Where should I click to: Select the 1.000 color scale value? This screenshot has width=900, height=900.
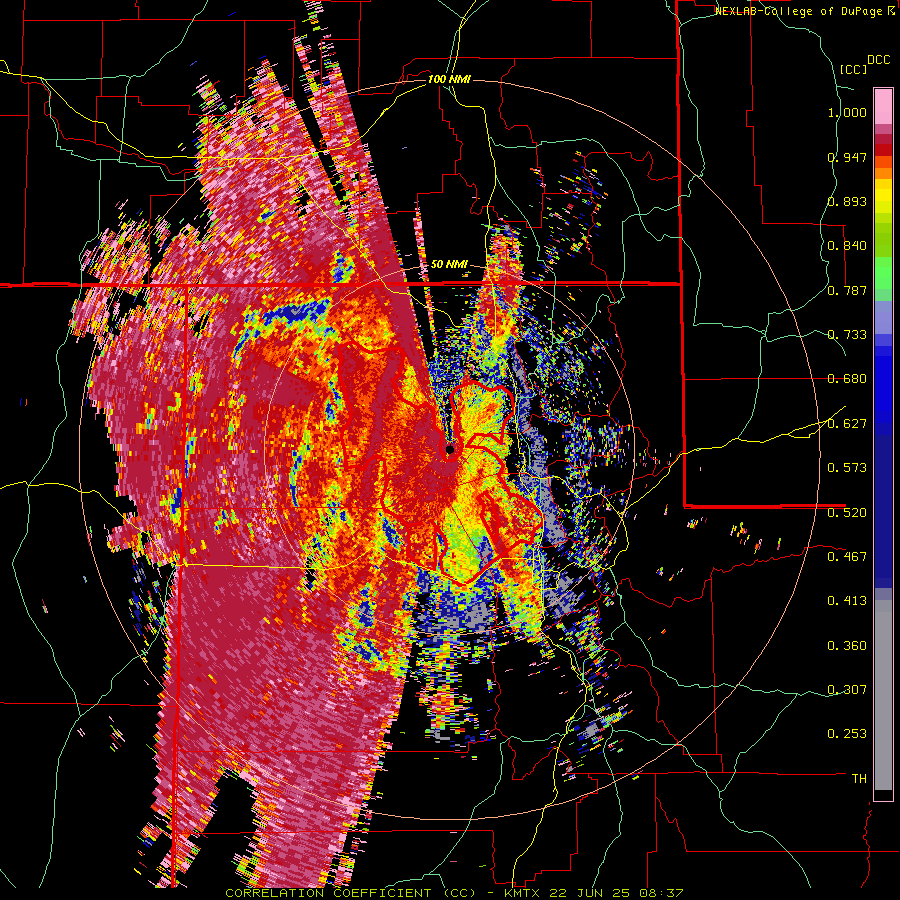coord(847,112)
